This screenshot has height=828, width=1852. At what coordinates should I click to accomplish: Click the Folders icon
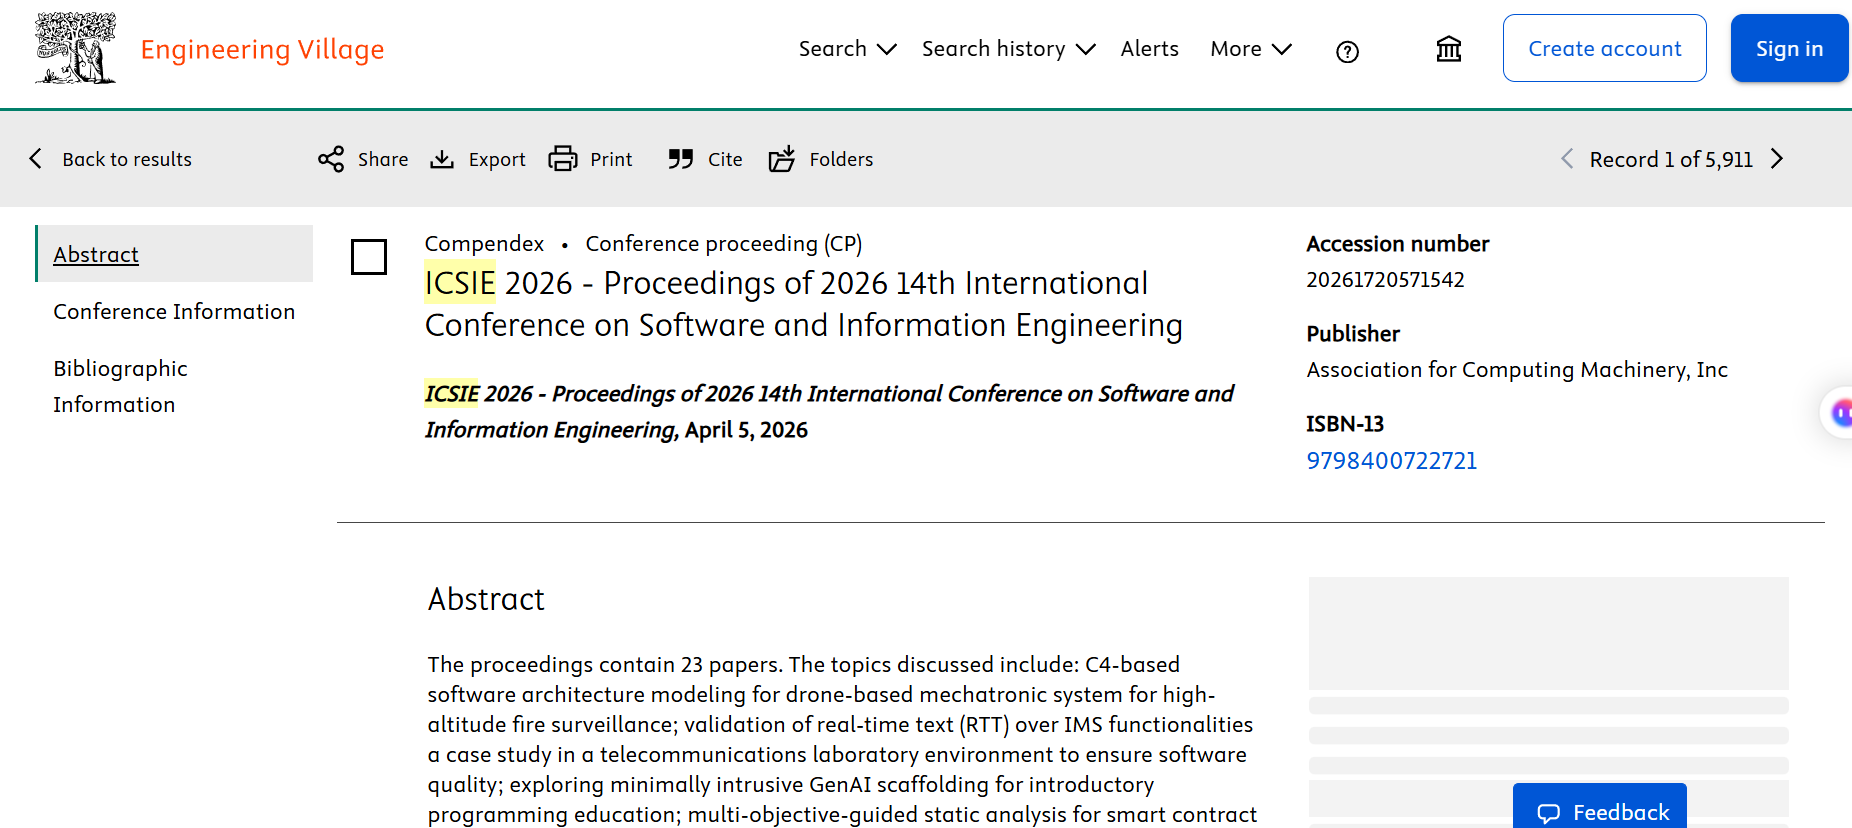coord(782,159)
